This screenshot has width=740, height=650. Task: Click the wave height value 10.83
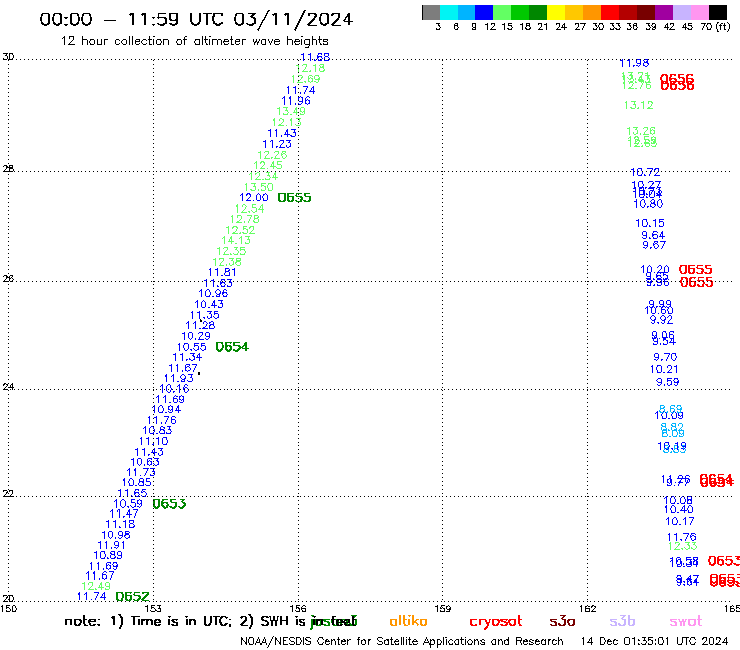[x=158, y=430]
